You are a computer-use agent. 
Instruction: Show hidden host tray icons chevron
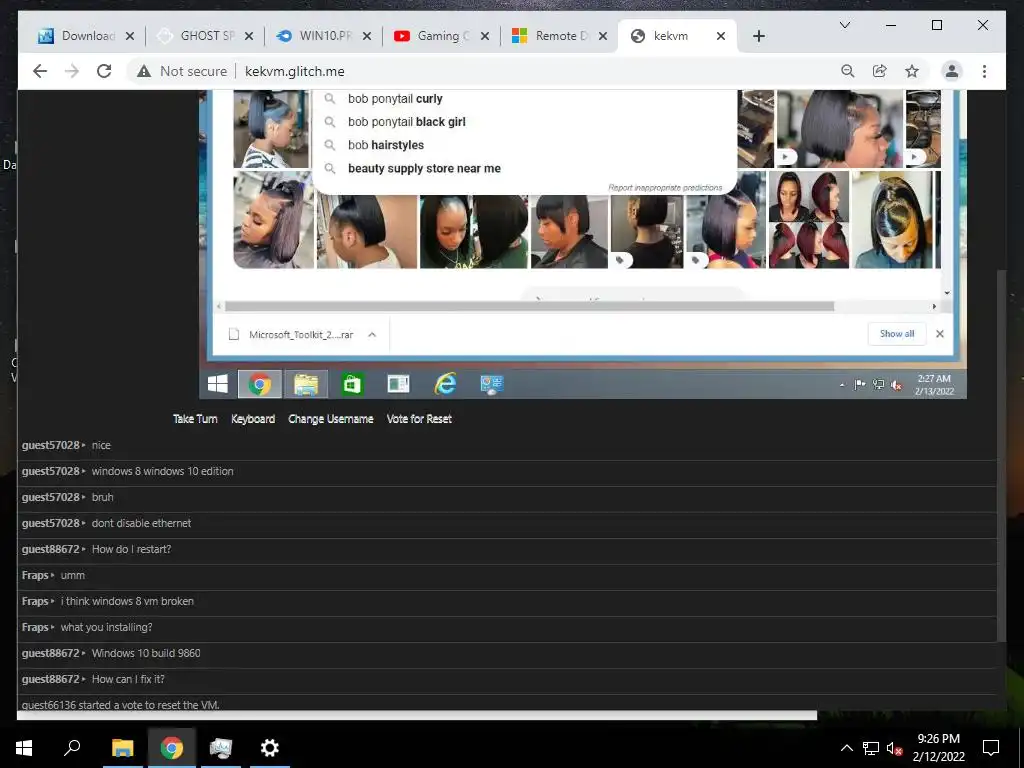coord(846,748)
